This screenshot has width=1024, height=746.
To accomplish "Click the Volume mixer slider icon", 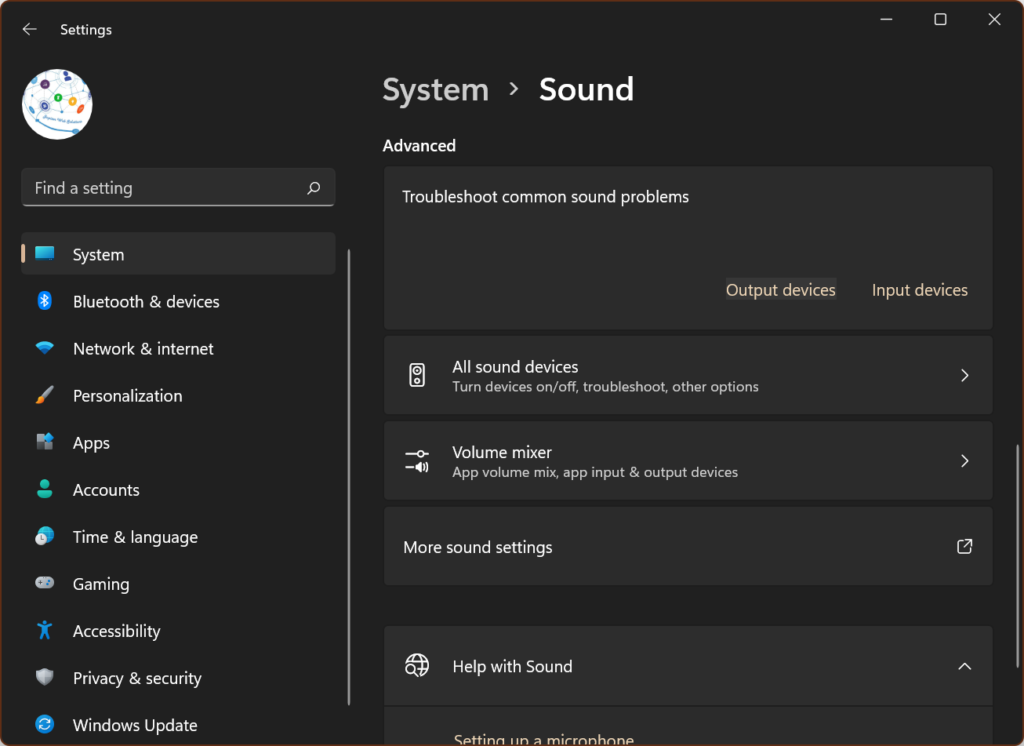I will pos(417,461).
